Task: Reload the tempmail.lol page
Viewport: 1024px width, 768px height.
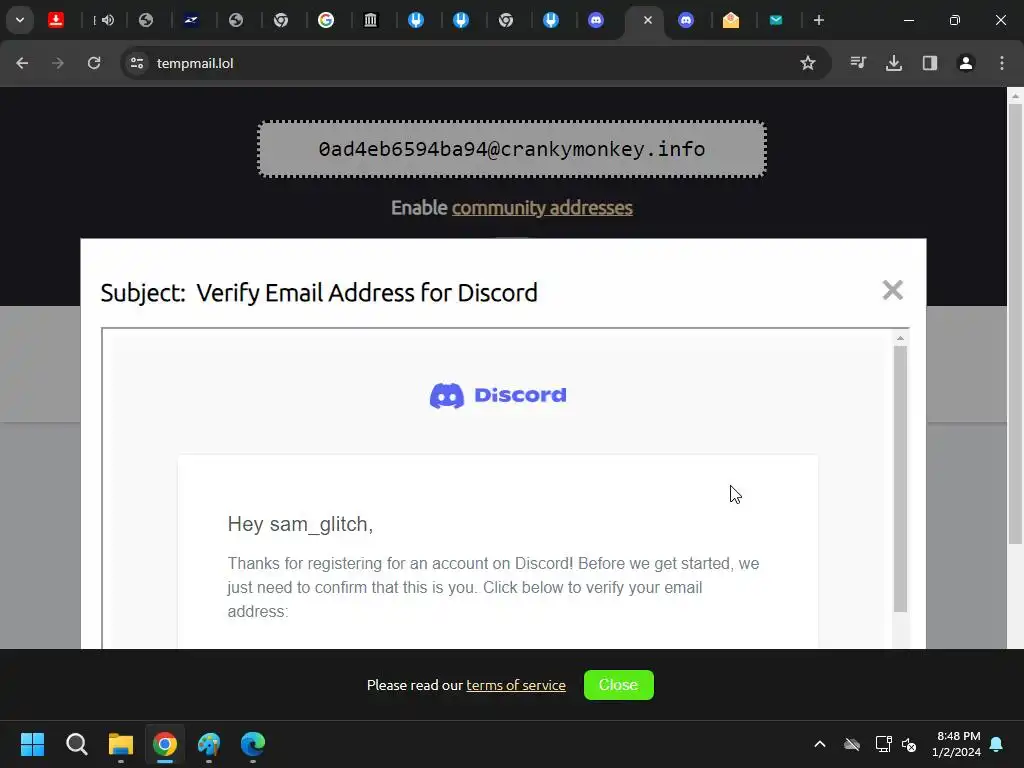Action: (x=94, y=63)
